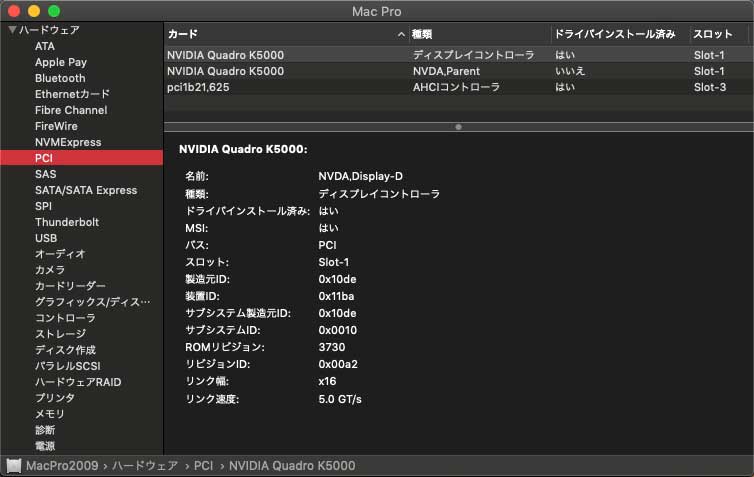Select グラフィックス/ディス… sidebar item

tap(93, 302)
